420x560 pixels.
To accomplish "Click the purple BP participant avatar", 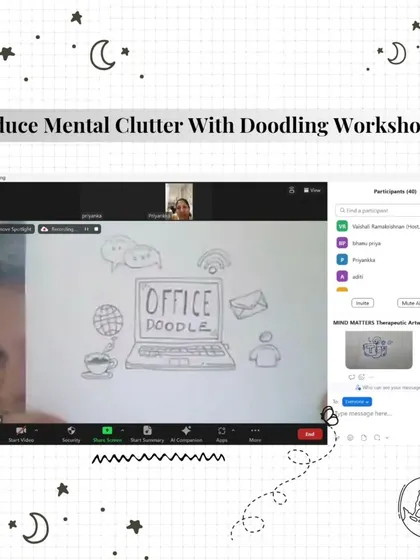I will 342,243.
